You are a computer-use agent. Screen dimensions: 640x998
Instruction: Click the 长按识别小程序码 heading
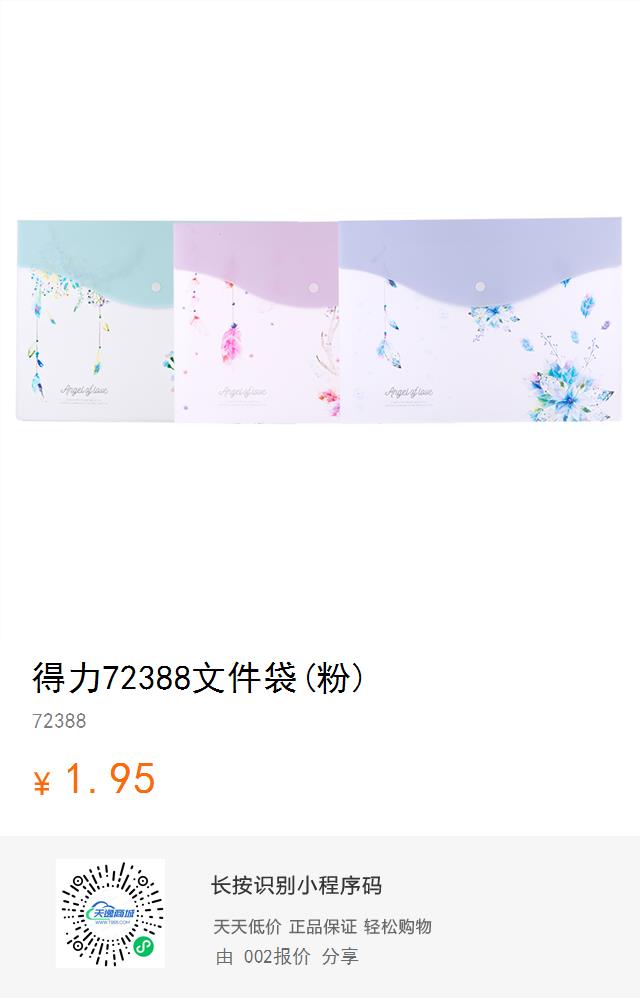pyautogui.click(x=296, y=885)
